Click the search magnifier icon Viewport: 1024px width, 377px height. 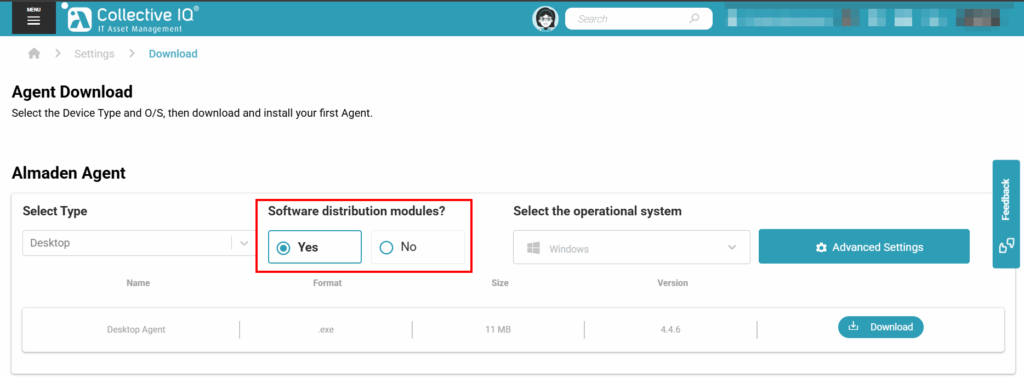point(694,19)
